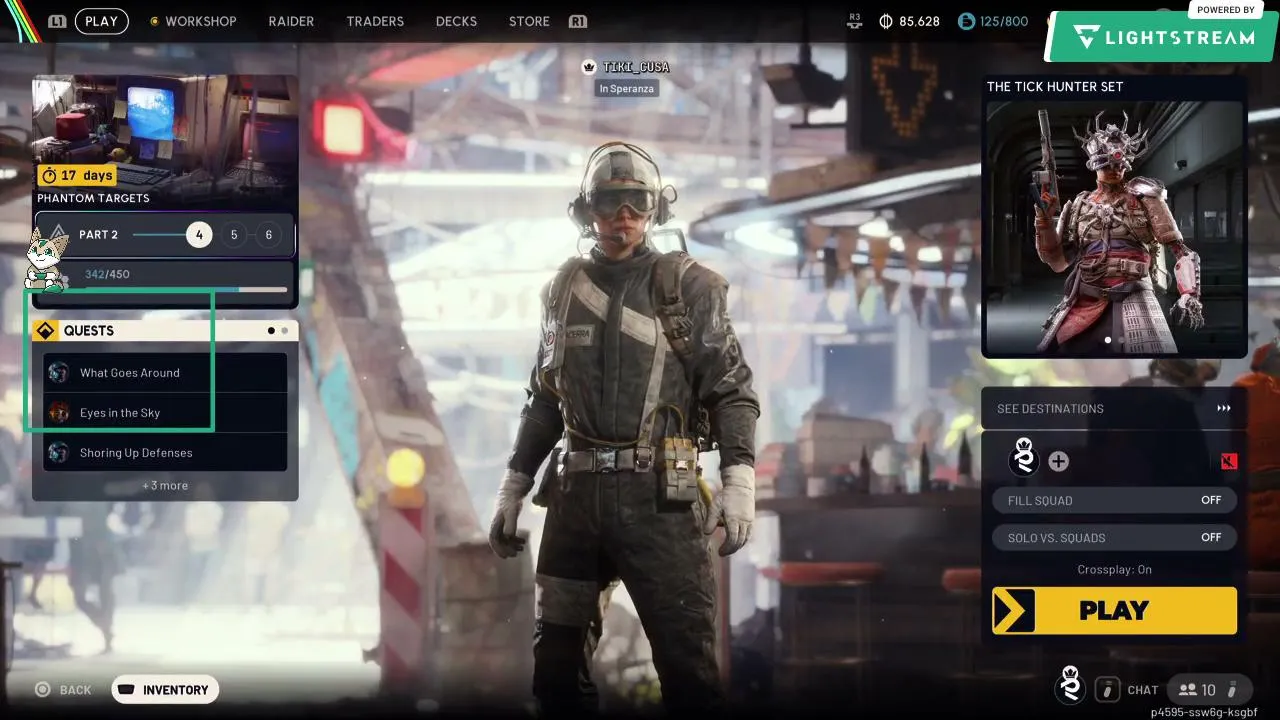The image size is (1280, 720).
Task: Click the In Speranza status label
Action: [628, 88]
